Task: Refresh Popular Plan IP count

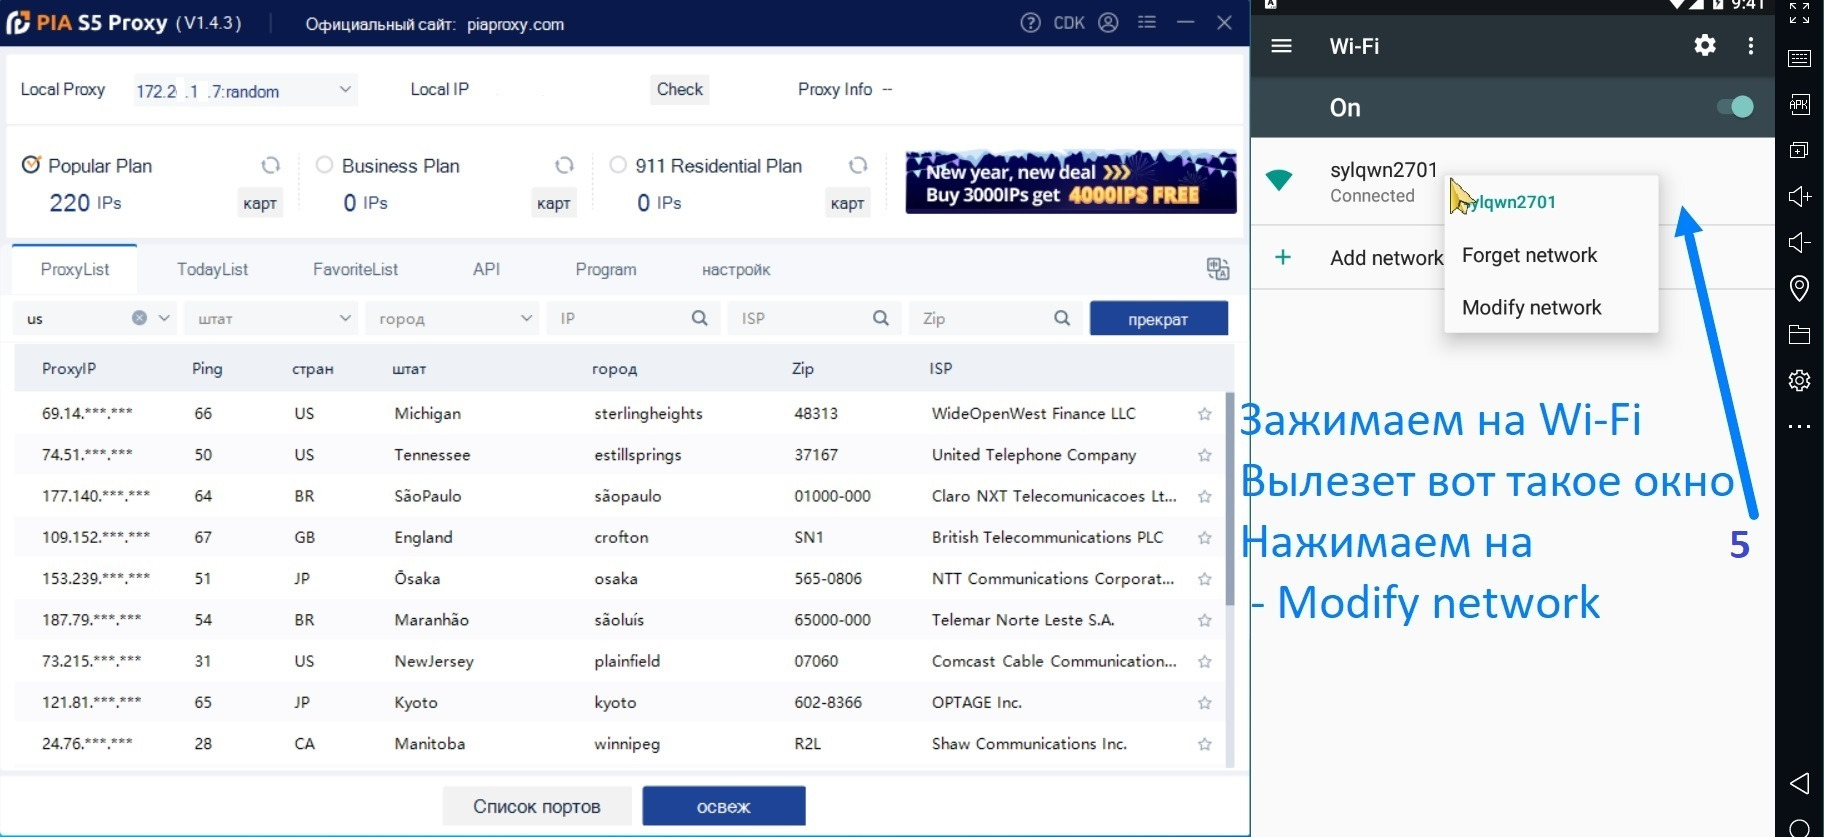Action: pos(270,166)
